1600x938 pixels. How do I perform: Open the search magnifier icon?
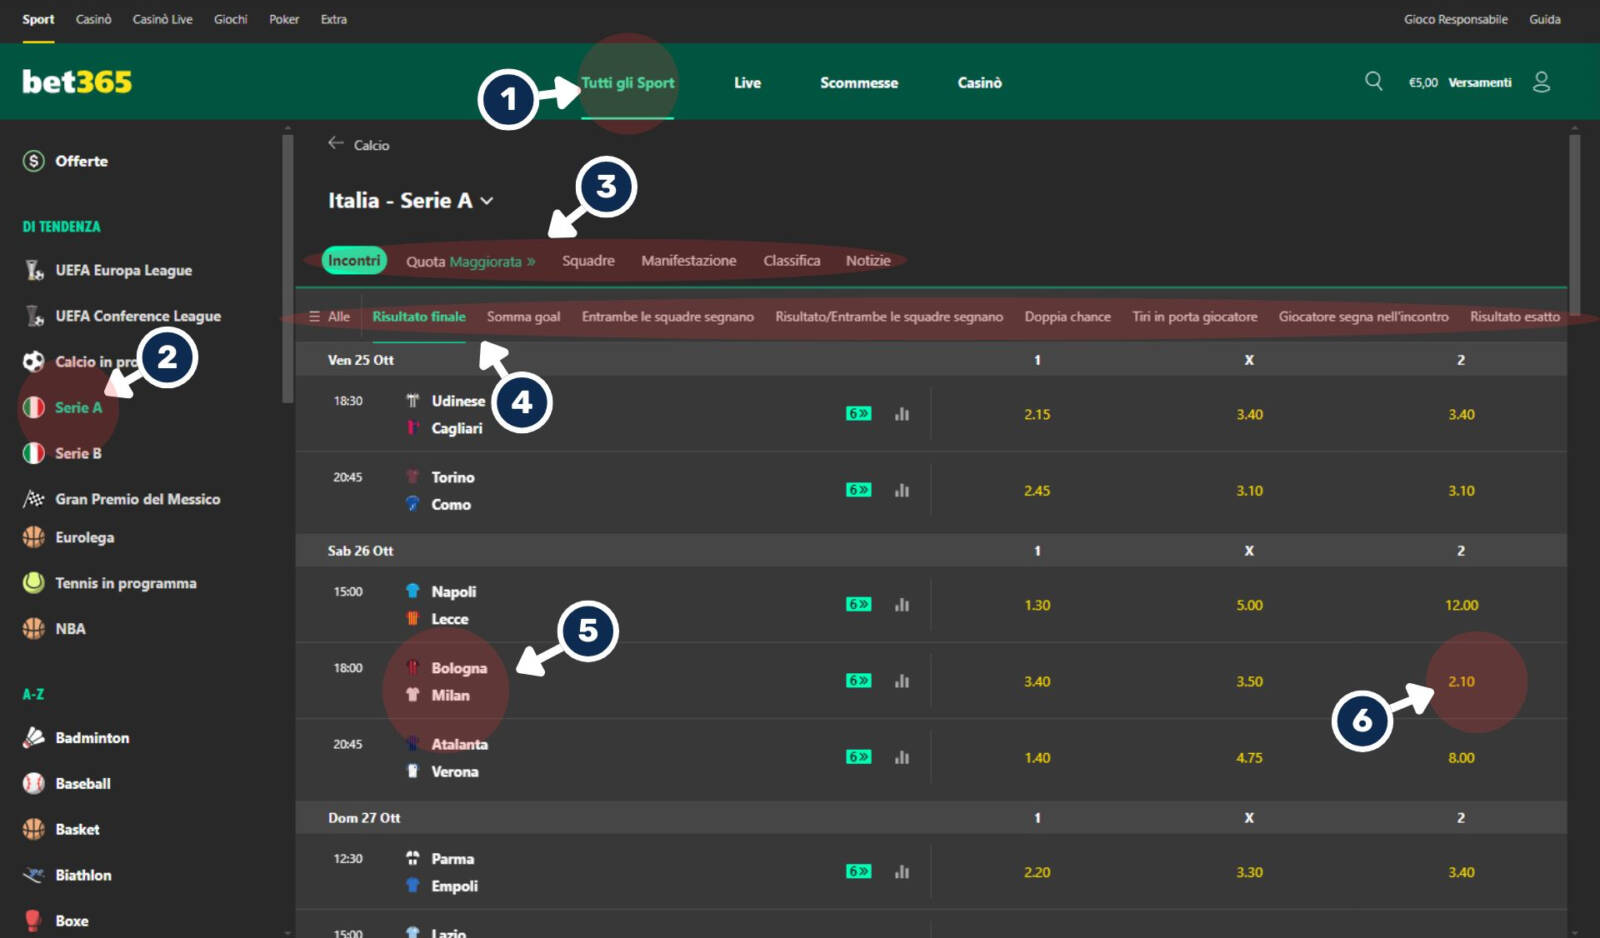pos(1374,81)
